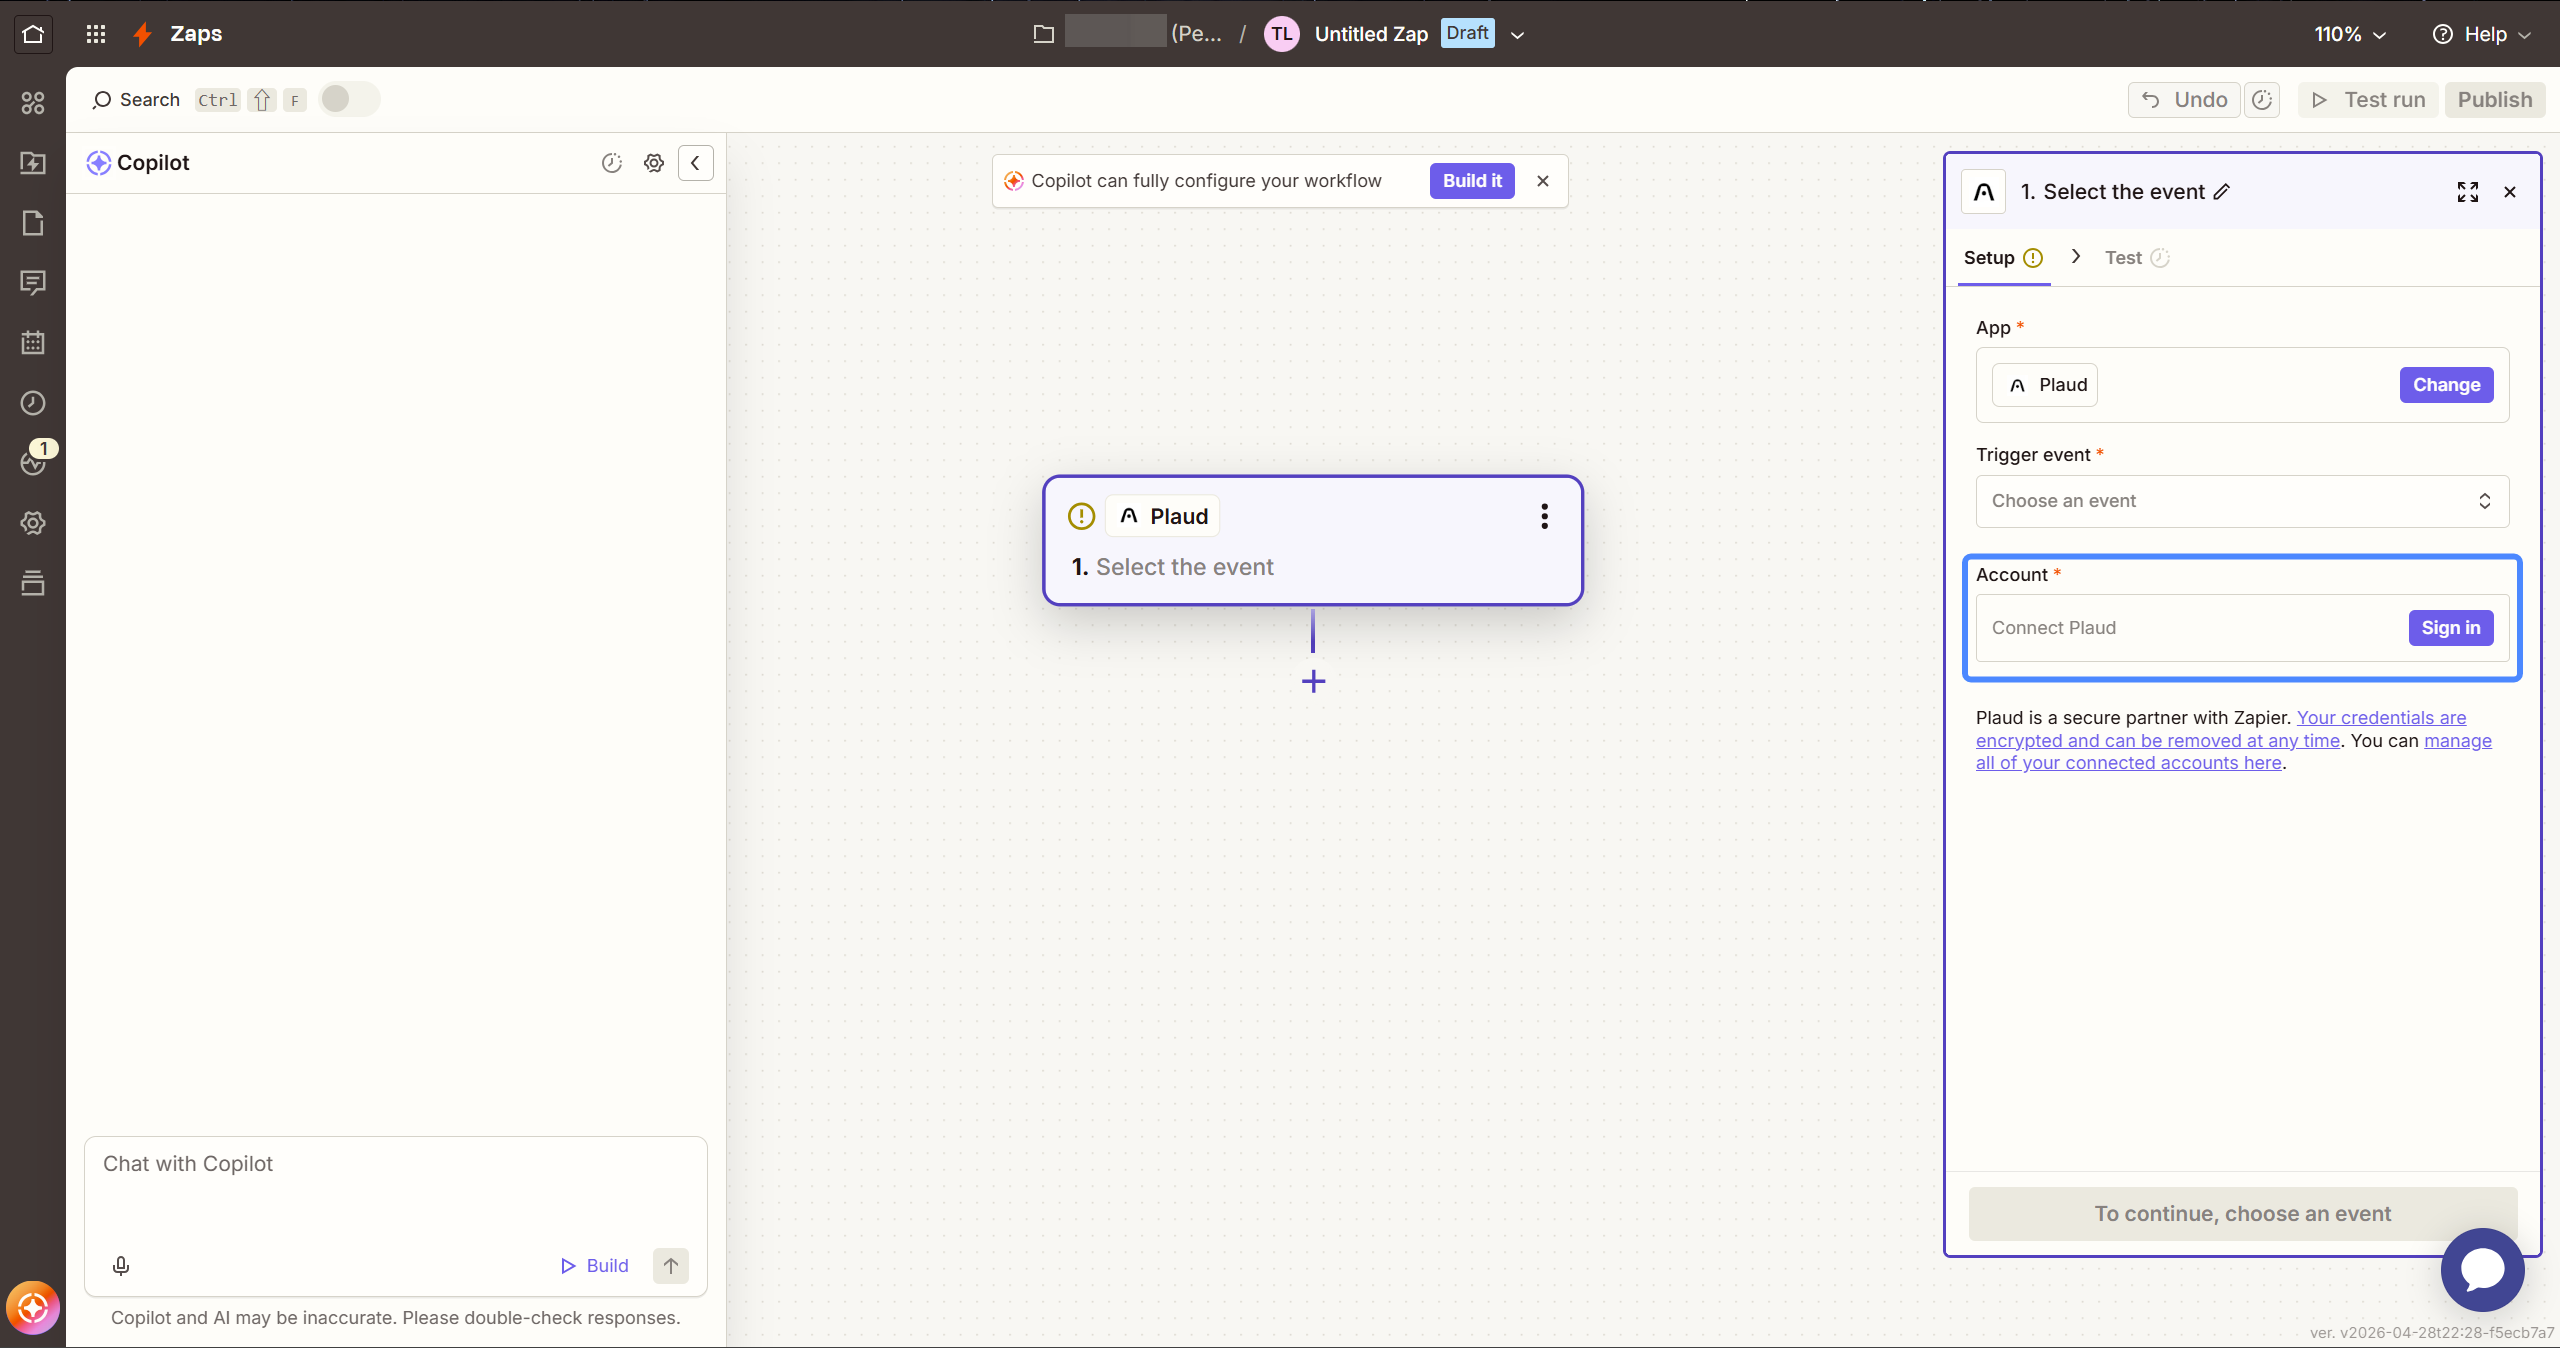Open Plaud step three-dot menu
Screen dimensions: 2560x1348
[1544, 516]
